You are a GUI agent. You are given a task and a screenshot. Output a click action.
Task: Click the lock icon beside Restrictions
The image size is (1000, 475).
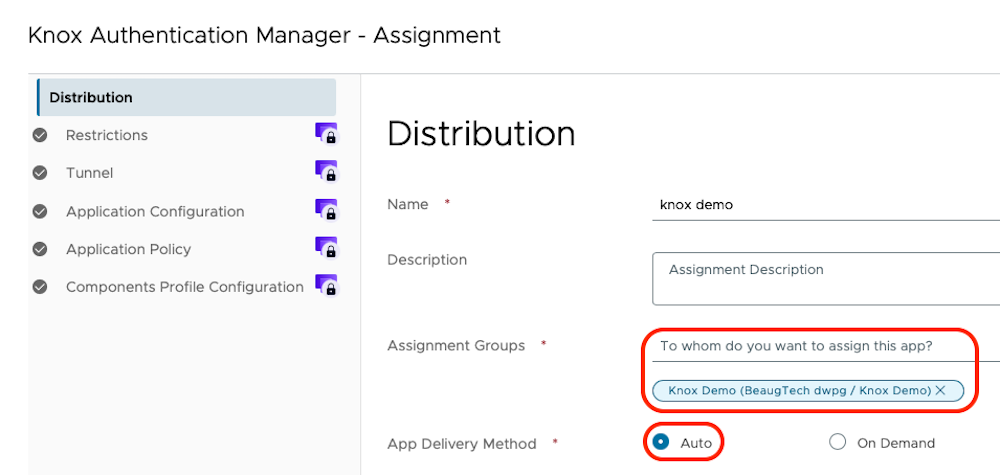pos(327,134)
